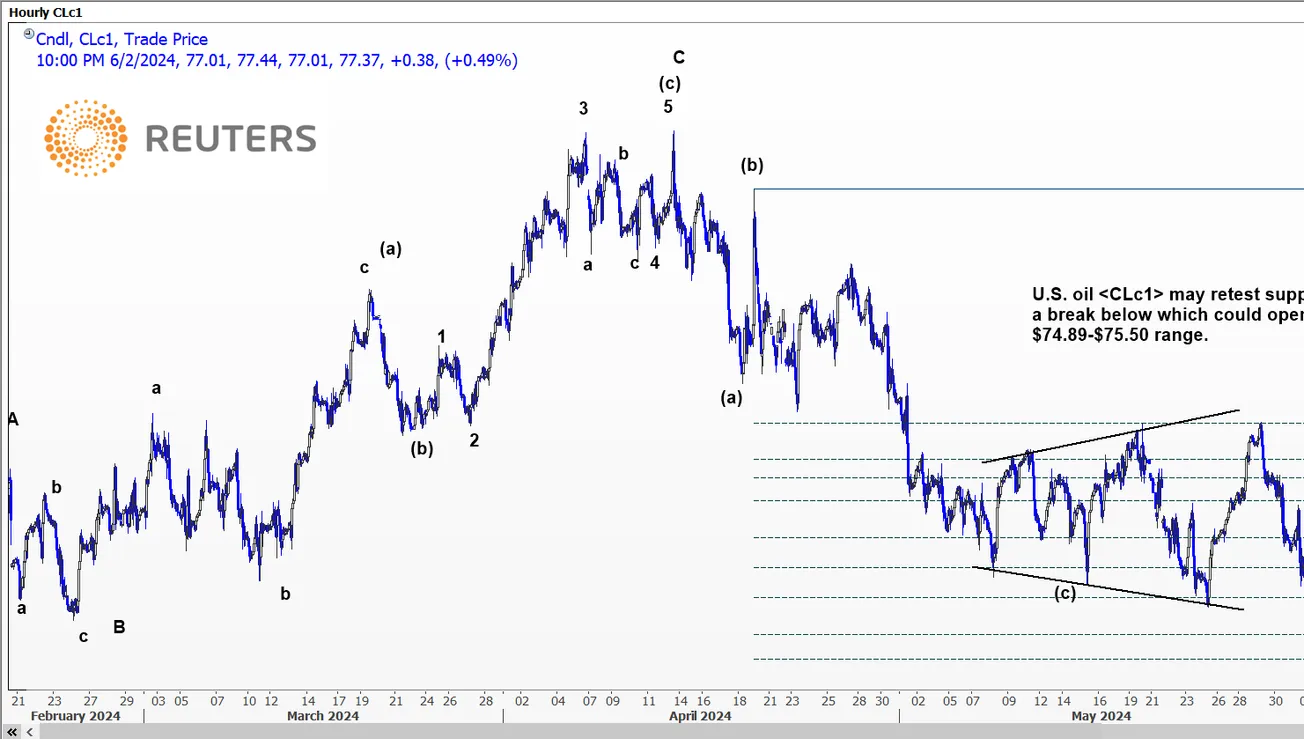The height and width of the screenshot is (739, 1304).
Task: Select the upper rising wedge trendline
Action: point(1110,436)
